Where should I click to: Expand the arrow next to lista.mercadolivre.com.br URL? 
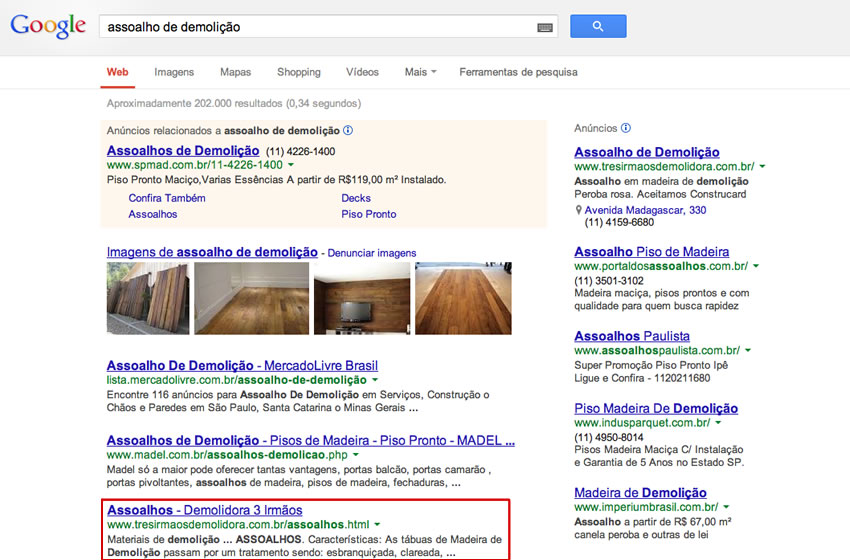(375, 381)
